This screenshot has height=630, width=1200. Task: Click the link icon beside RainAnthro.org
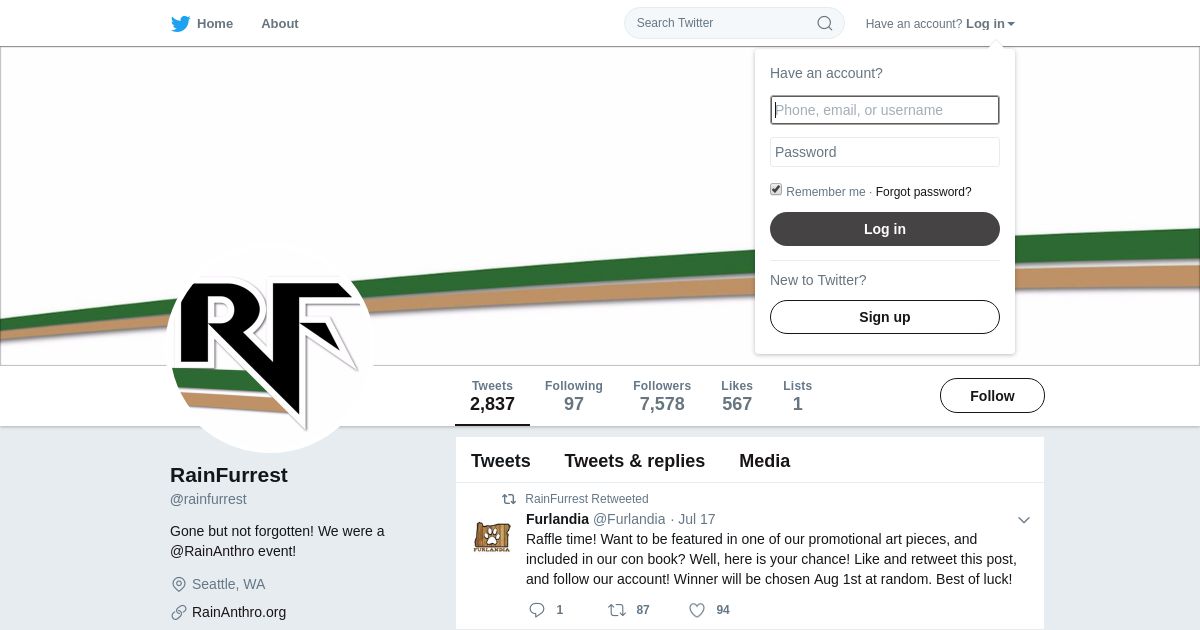179,612
